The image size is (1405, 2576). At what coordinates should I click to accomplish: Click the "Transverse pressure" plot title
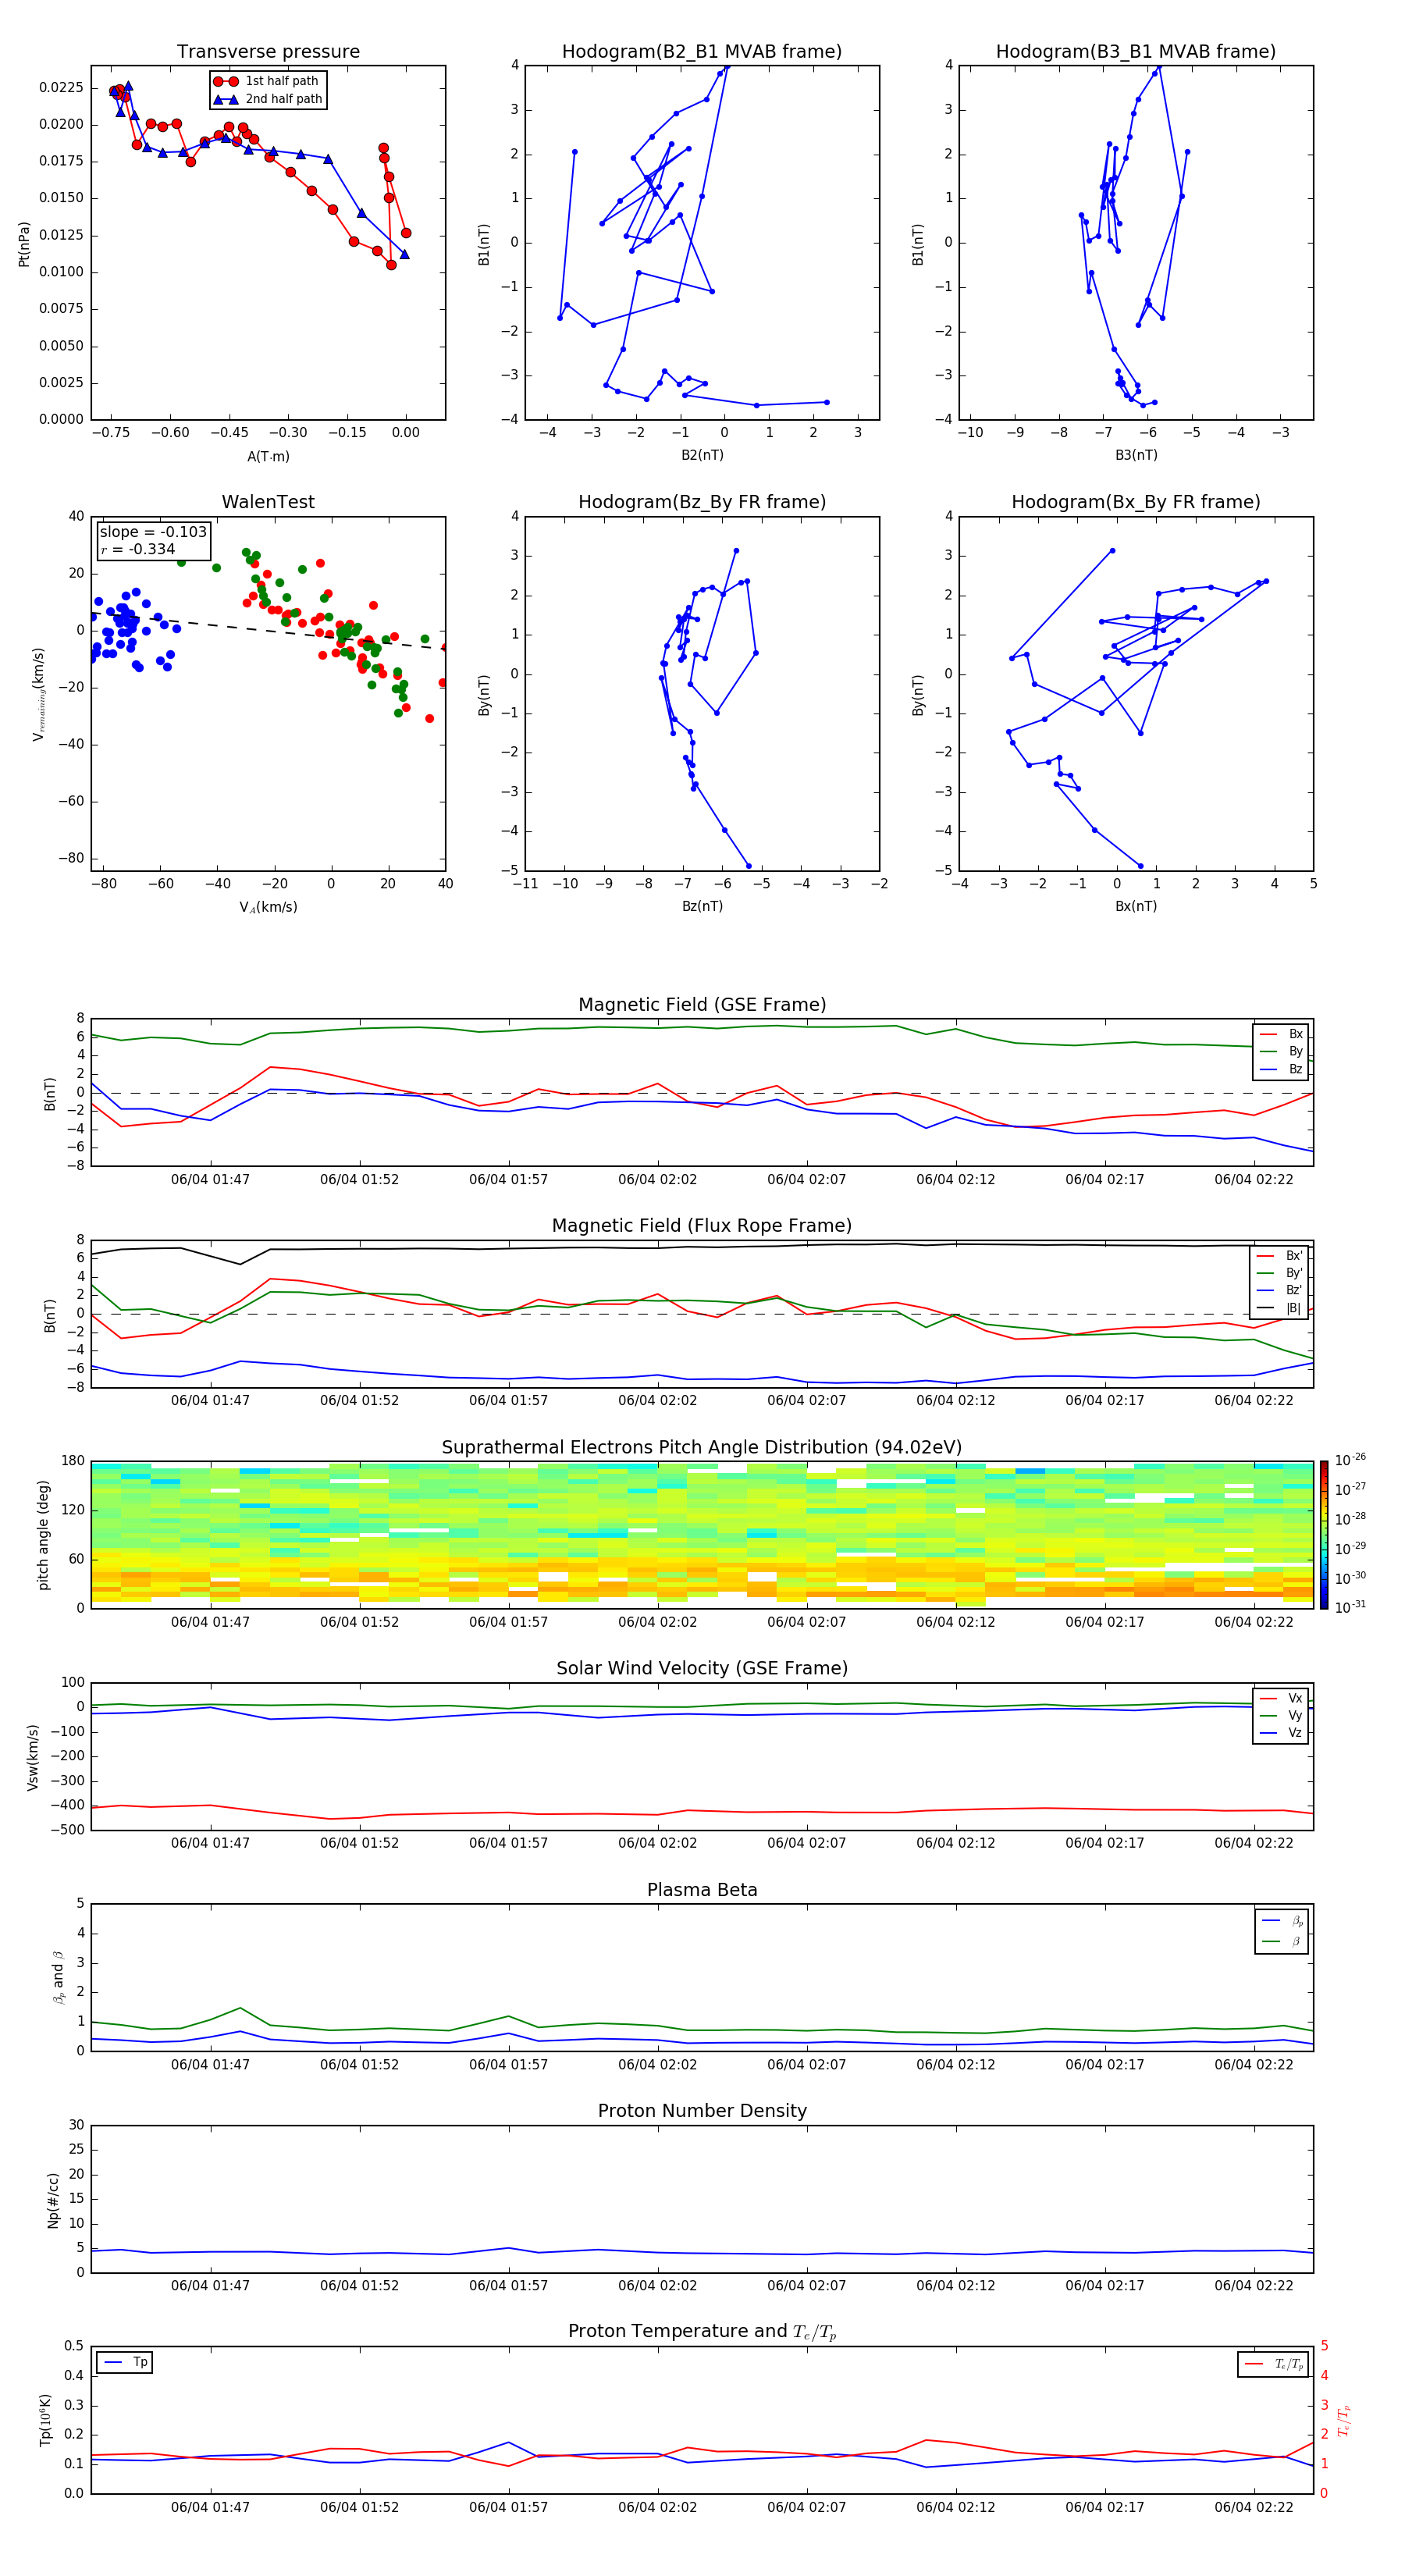[x=268, y=52]
